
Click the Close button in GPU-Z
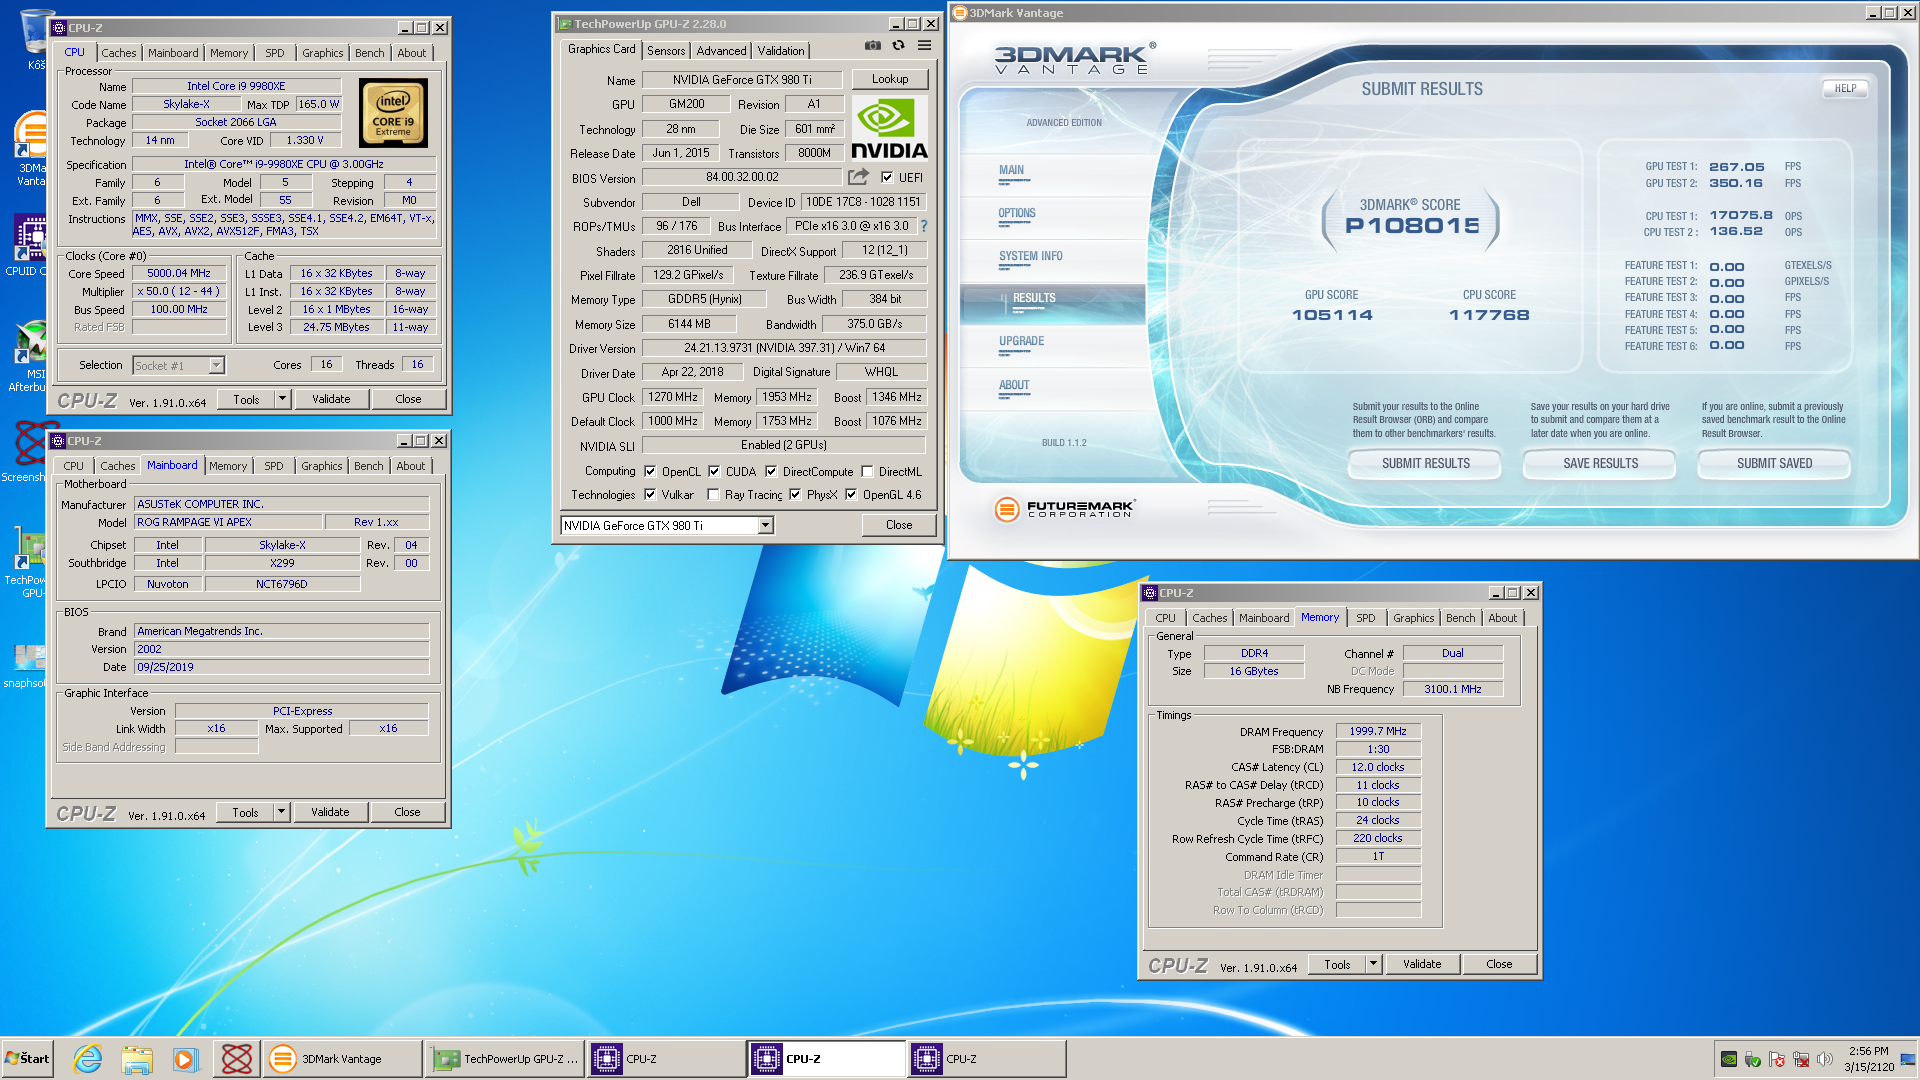(898, 525)
